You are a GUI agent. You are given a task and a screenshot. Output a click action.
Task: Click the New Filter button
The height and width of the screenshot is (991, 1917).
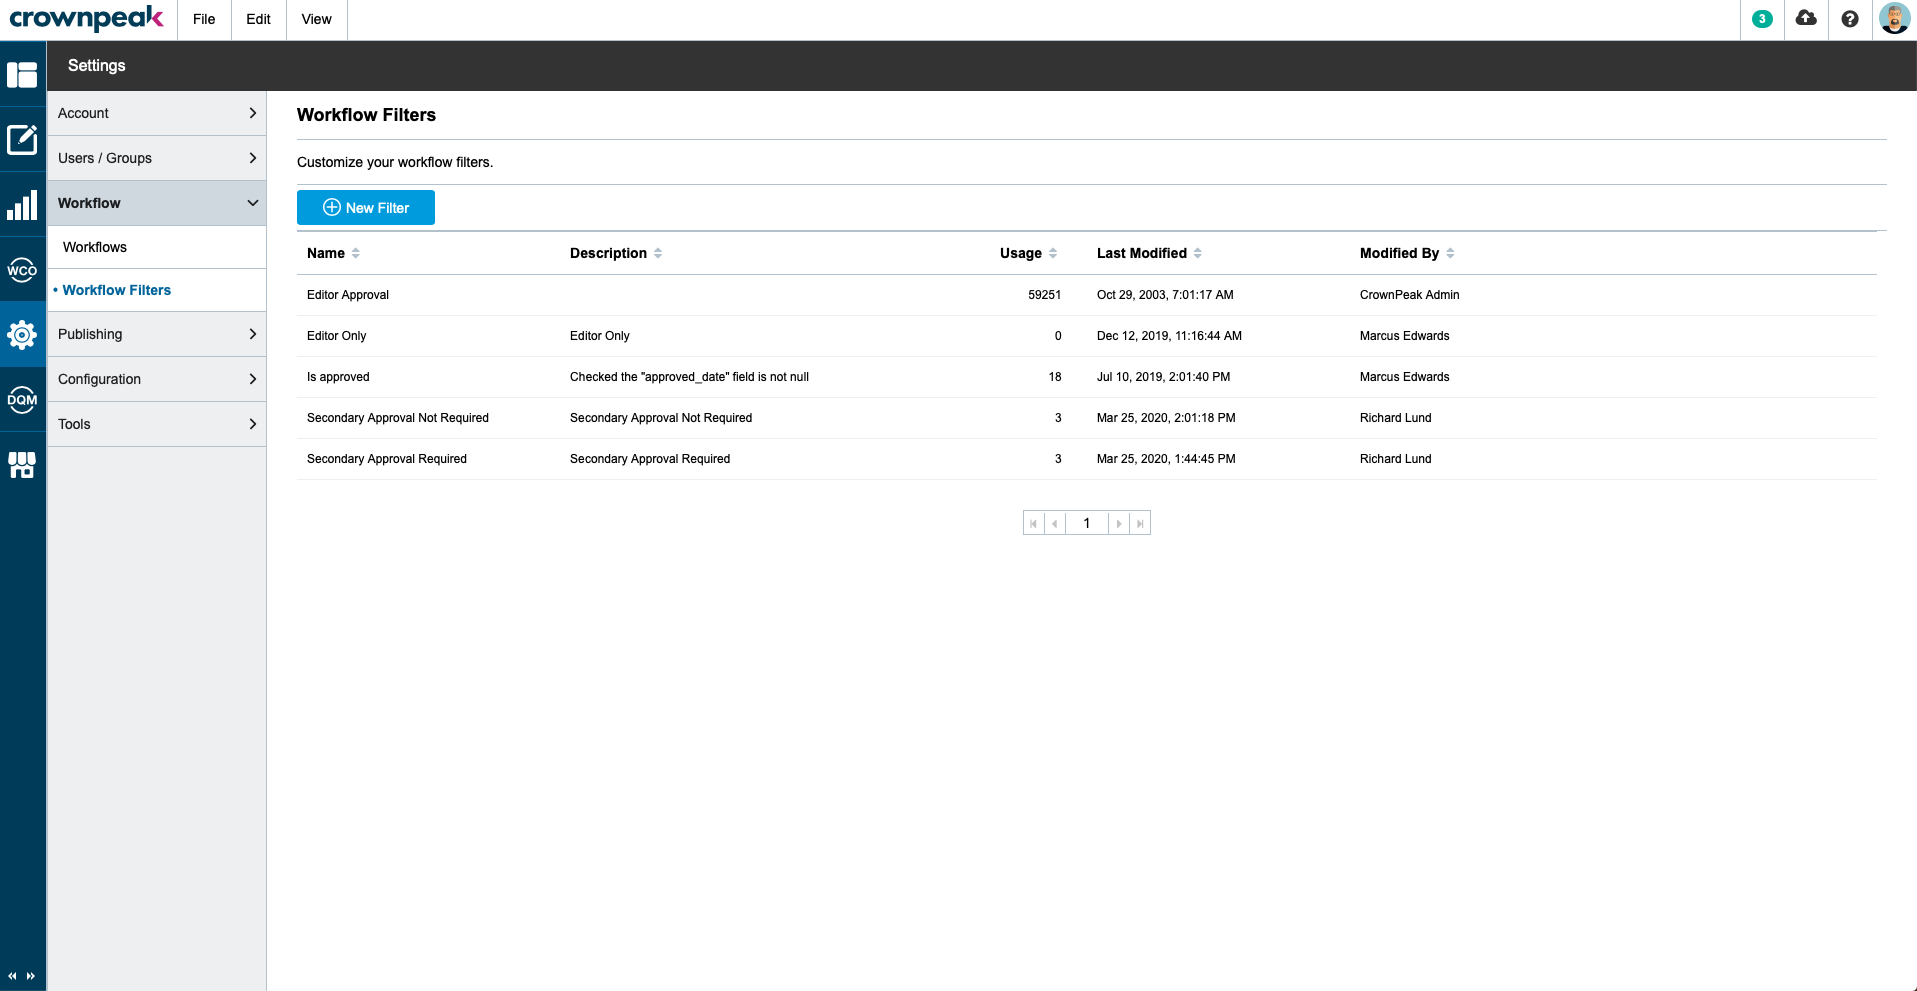click(x=366, y=208)
